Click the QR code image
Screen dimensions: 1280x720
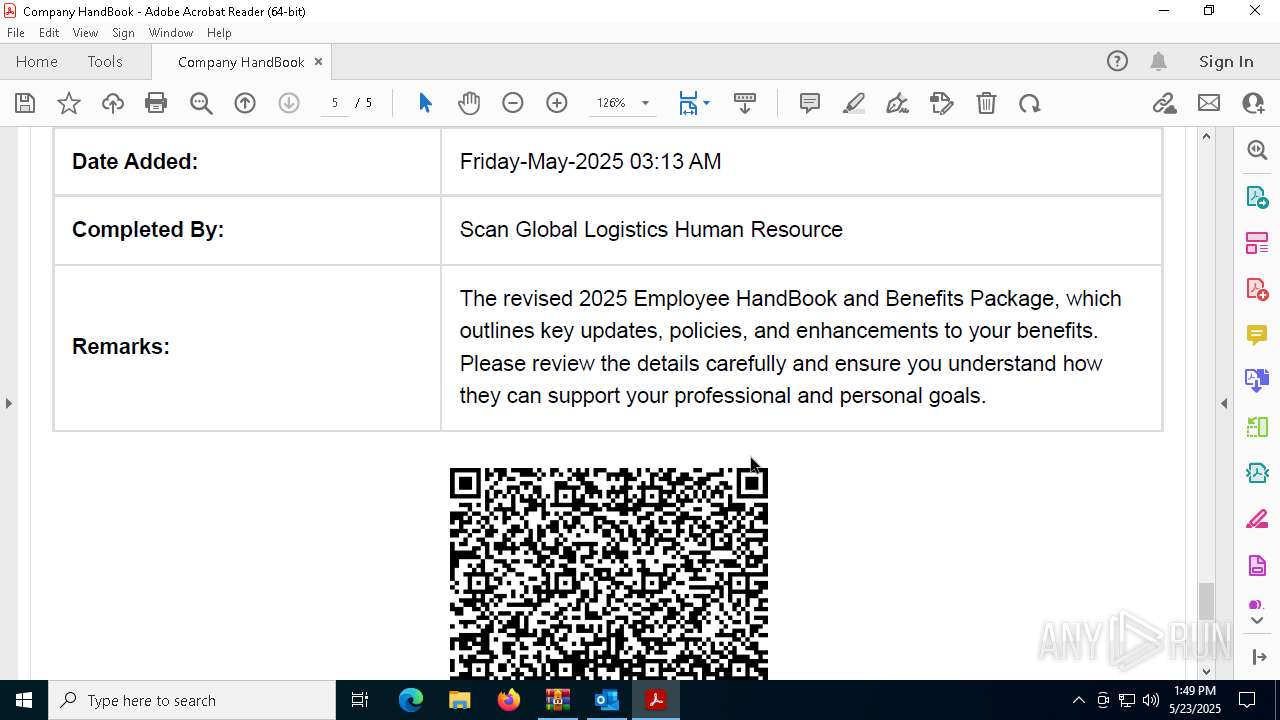pyautogui.click(x=609, y=573)
